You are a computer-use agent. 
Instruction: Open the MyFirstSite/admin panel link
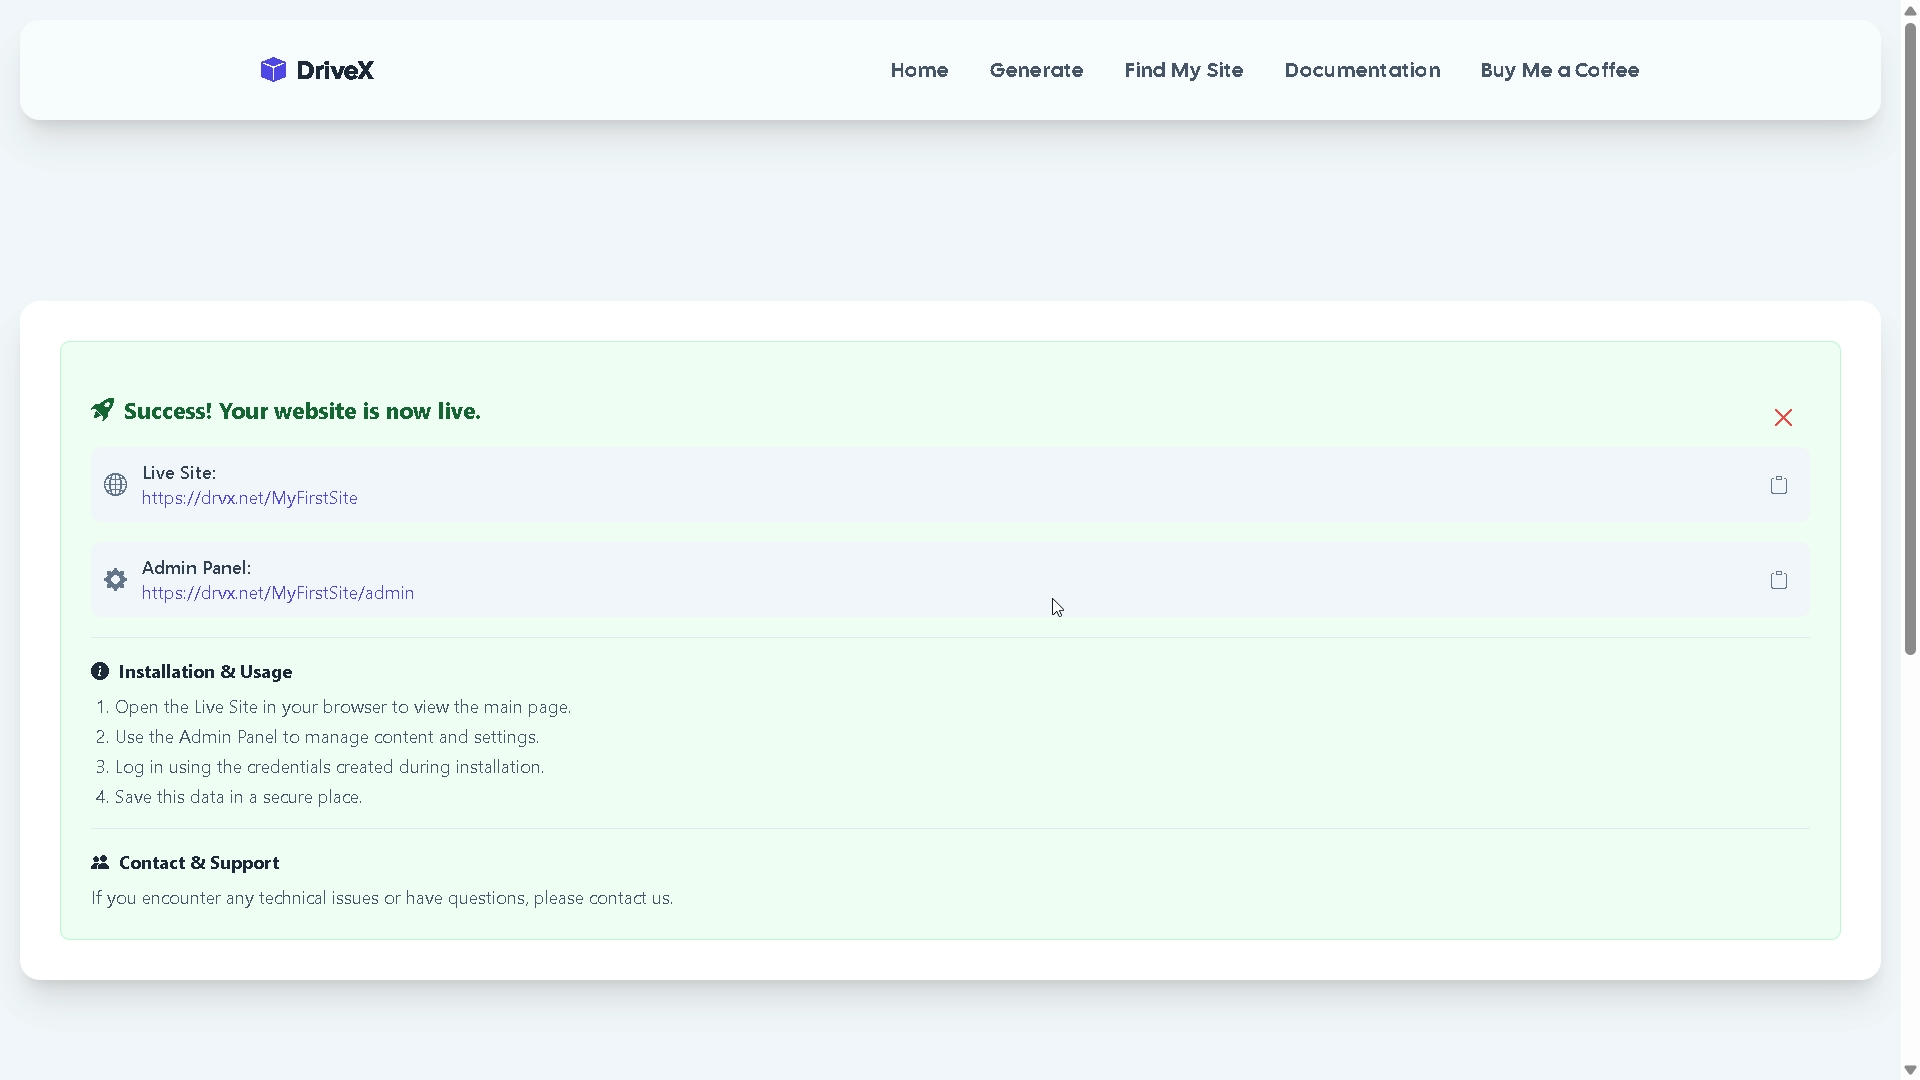pyautogui.click(x=278, y=593)
